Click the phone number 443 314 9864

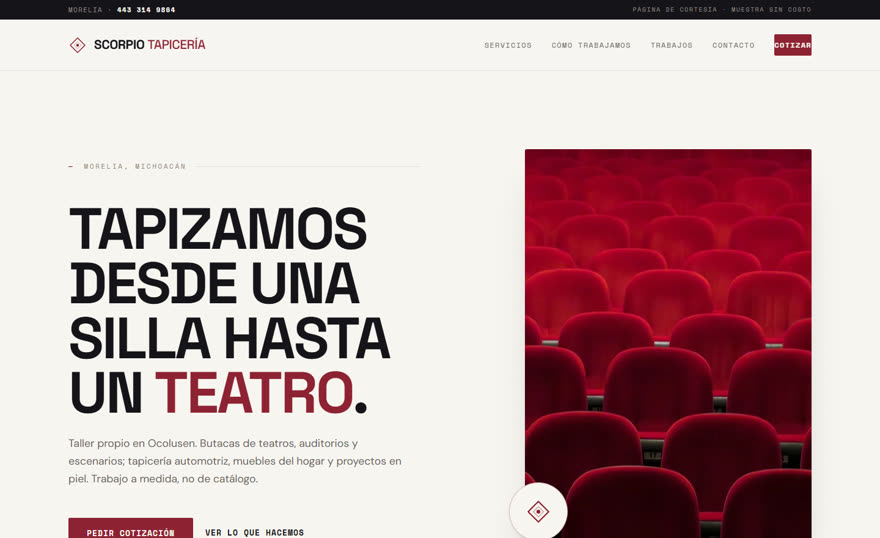click(x=146, y=10)
